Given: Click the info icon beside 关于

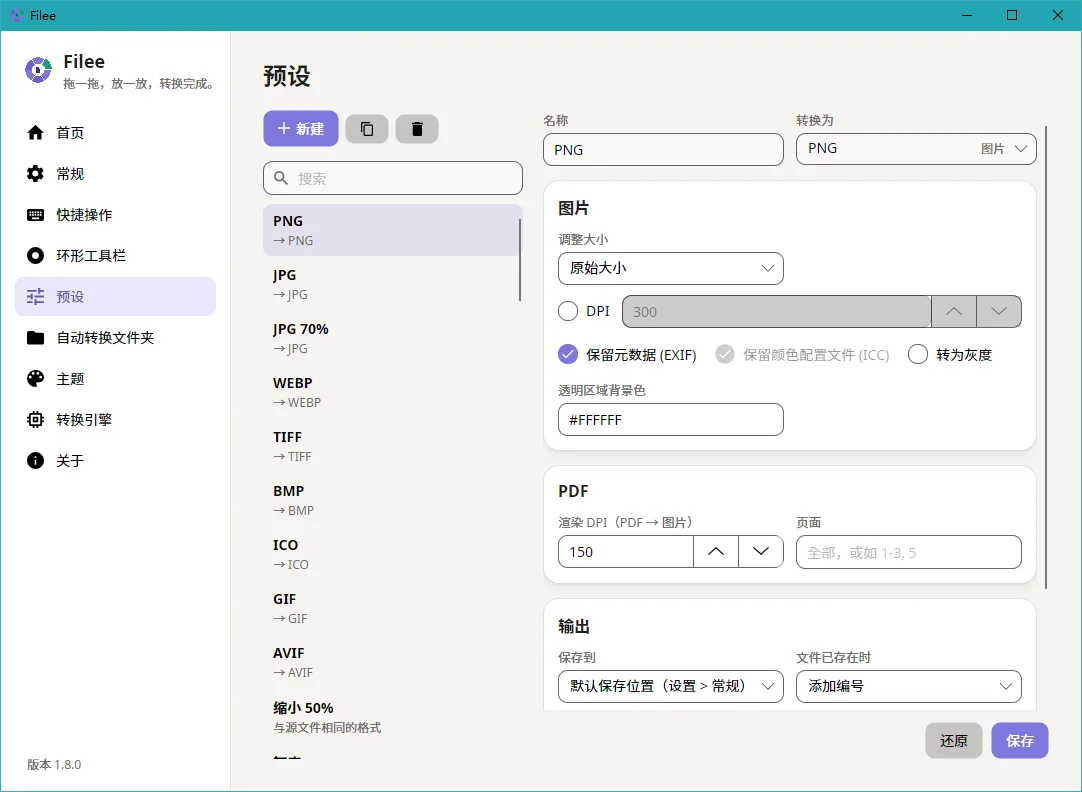Looking at the screenshot, I should (35, 460).
